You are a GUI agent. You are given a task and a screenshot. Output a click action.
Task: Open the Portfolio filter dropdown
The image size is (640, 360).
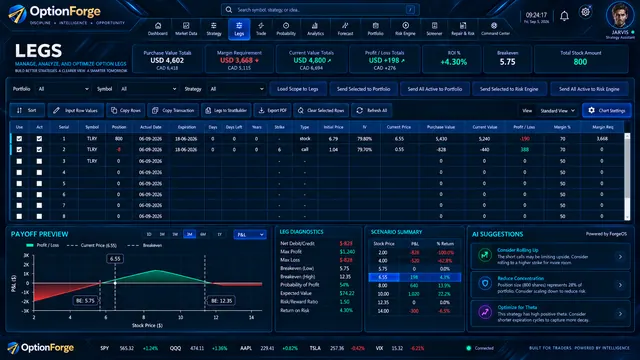(63, 89)
